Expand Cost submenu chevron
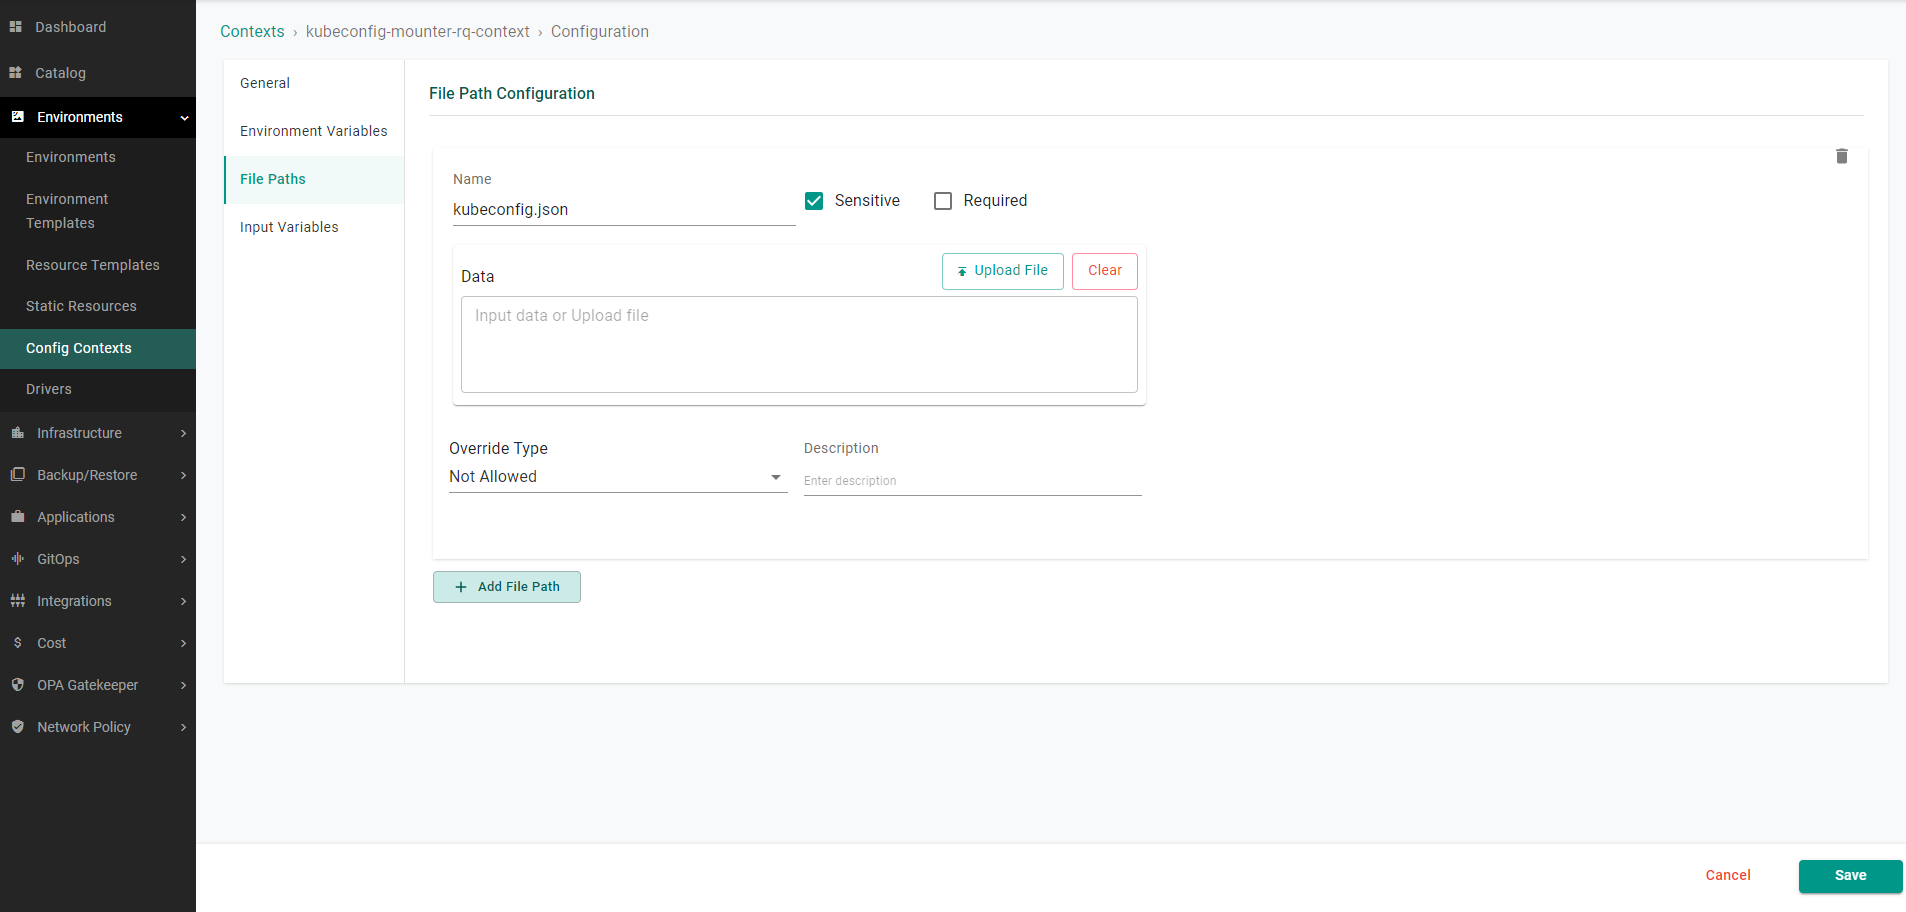Image resolution: width=1906 pixels, height=912 pixels. [x=183, y=643]
